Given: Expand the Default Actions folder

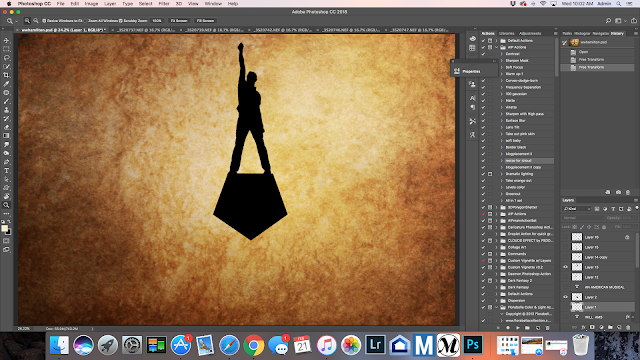Looking at the screenshot, I should tap(497, 40).
